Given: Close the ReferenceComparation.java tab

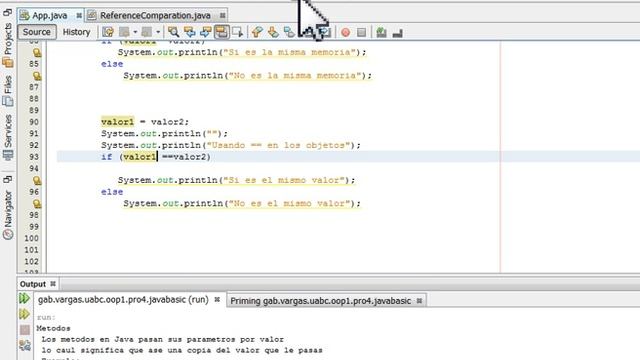Looking at the screenshot, I should point(222,16).
